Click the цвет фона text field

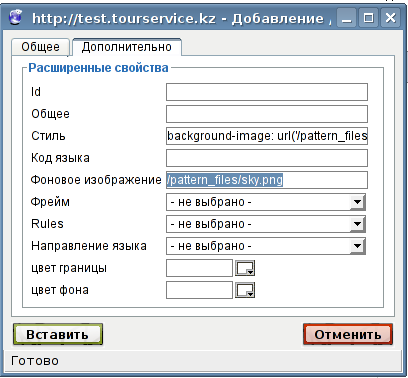tap(199, 290)
